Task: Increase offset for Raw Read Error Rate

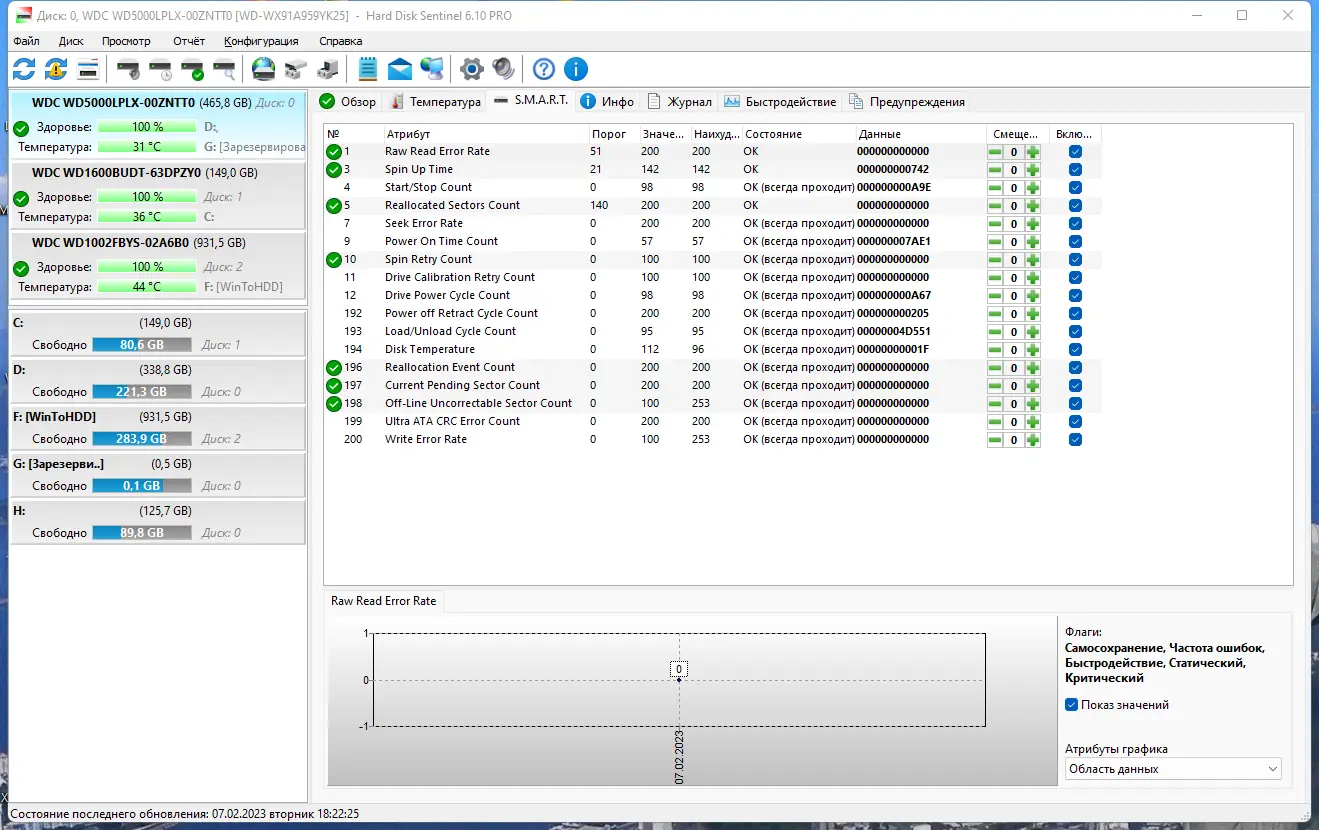Action: tap(1032, 152)
